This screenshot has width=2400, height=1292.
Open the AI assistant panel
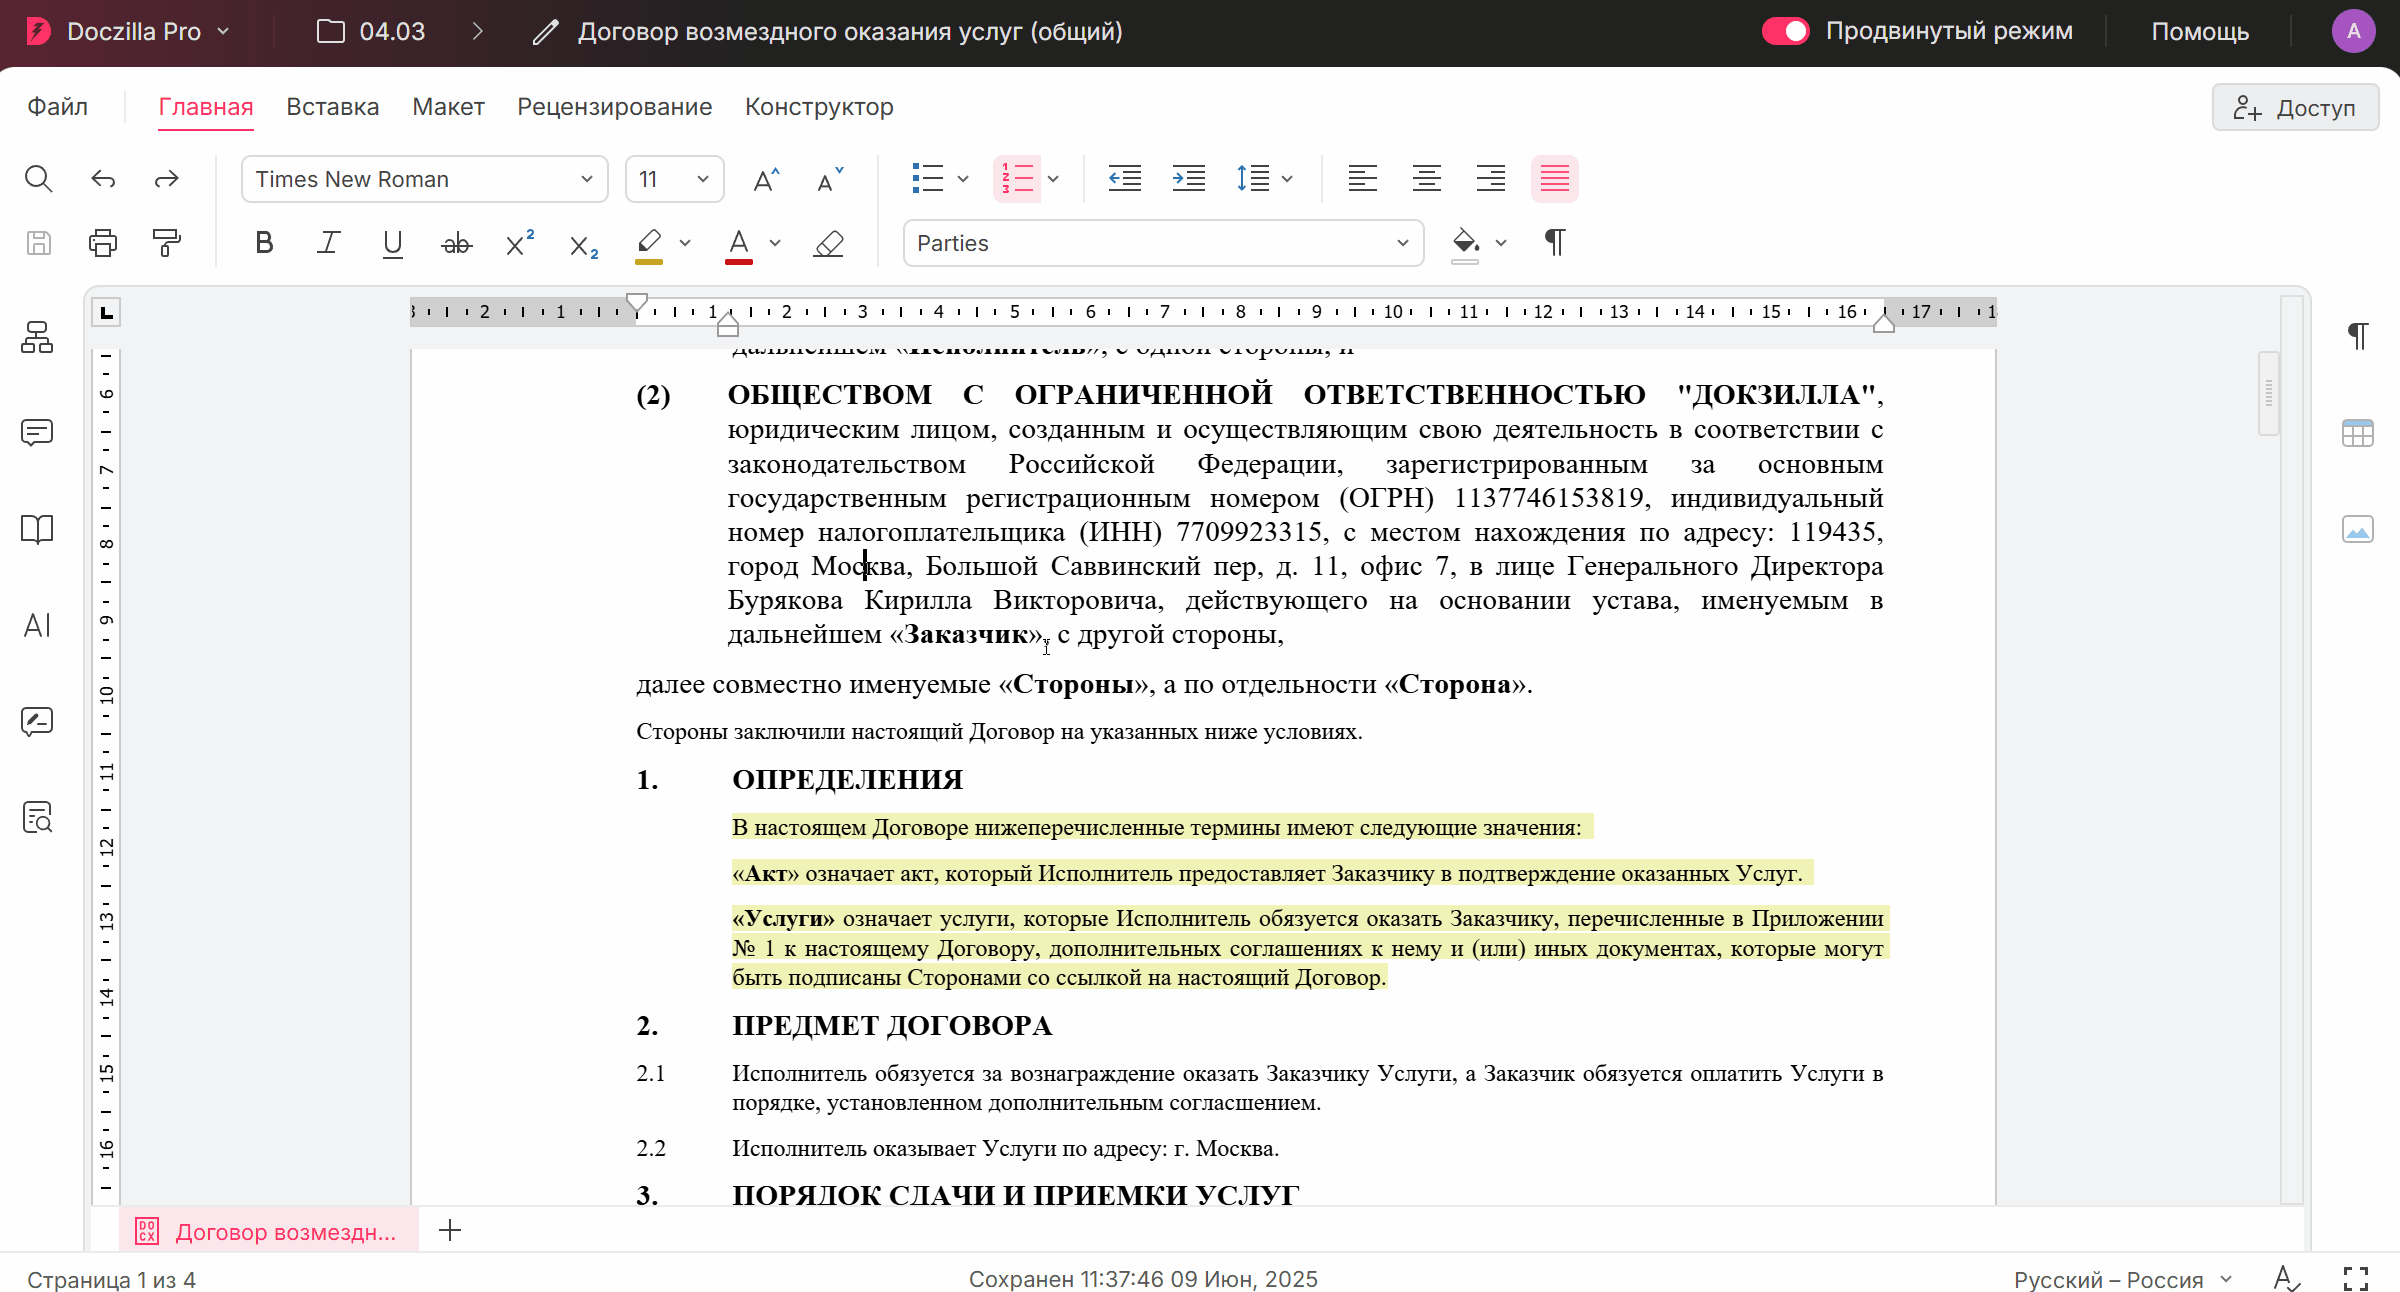tap(37, 625)
